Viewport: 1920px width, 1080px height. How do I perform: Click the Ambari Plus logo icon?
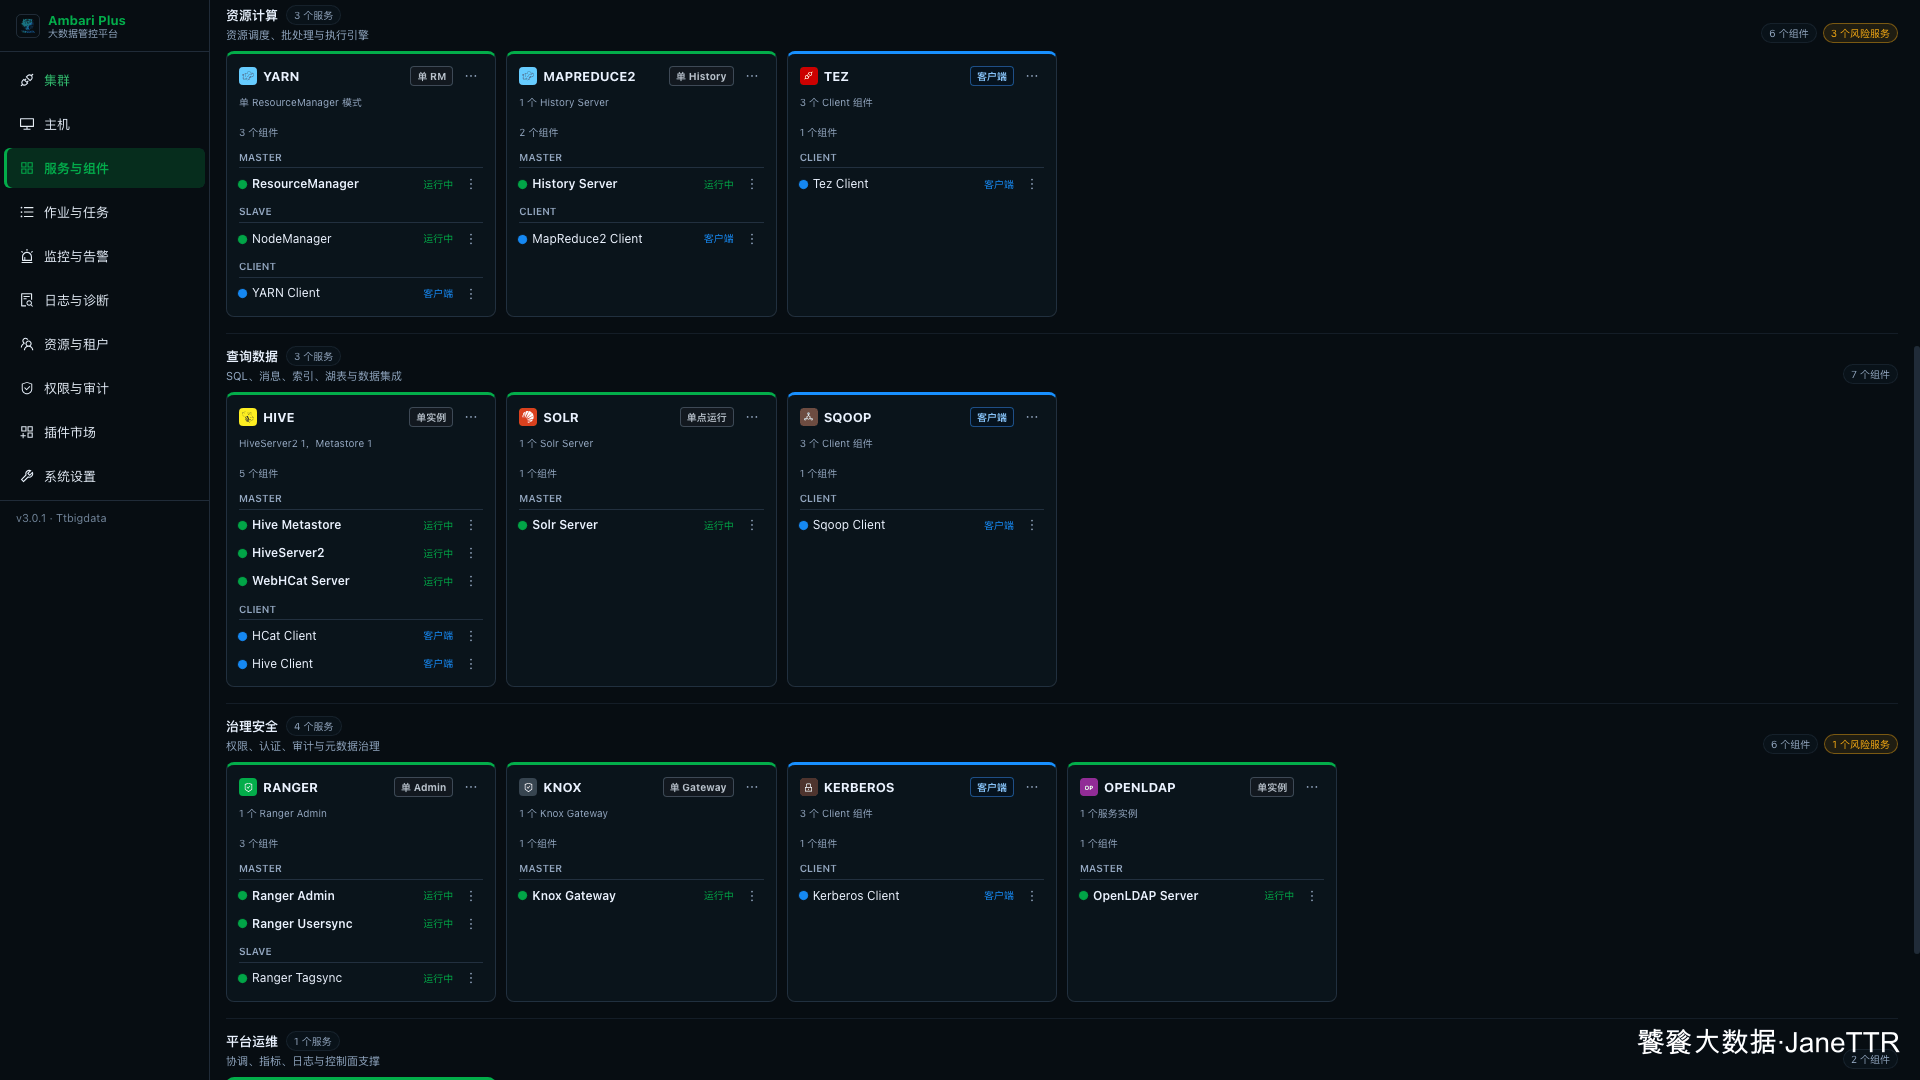(28, 26)
